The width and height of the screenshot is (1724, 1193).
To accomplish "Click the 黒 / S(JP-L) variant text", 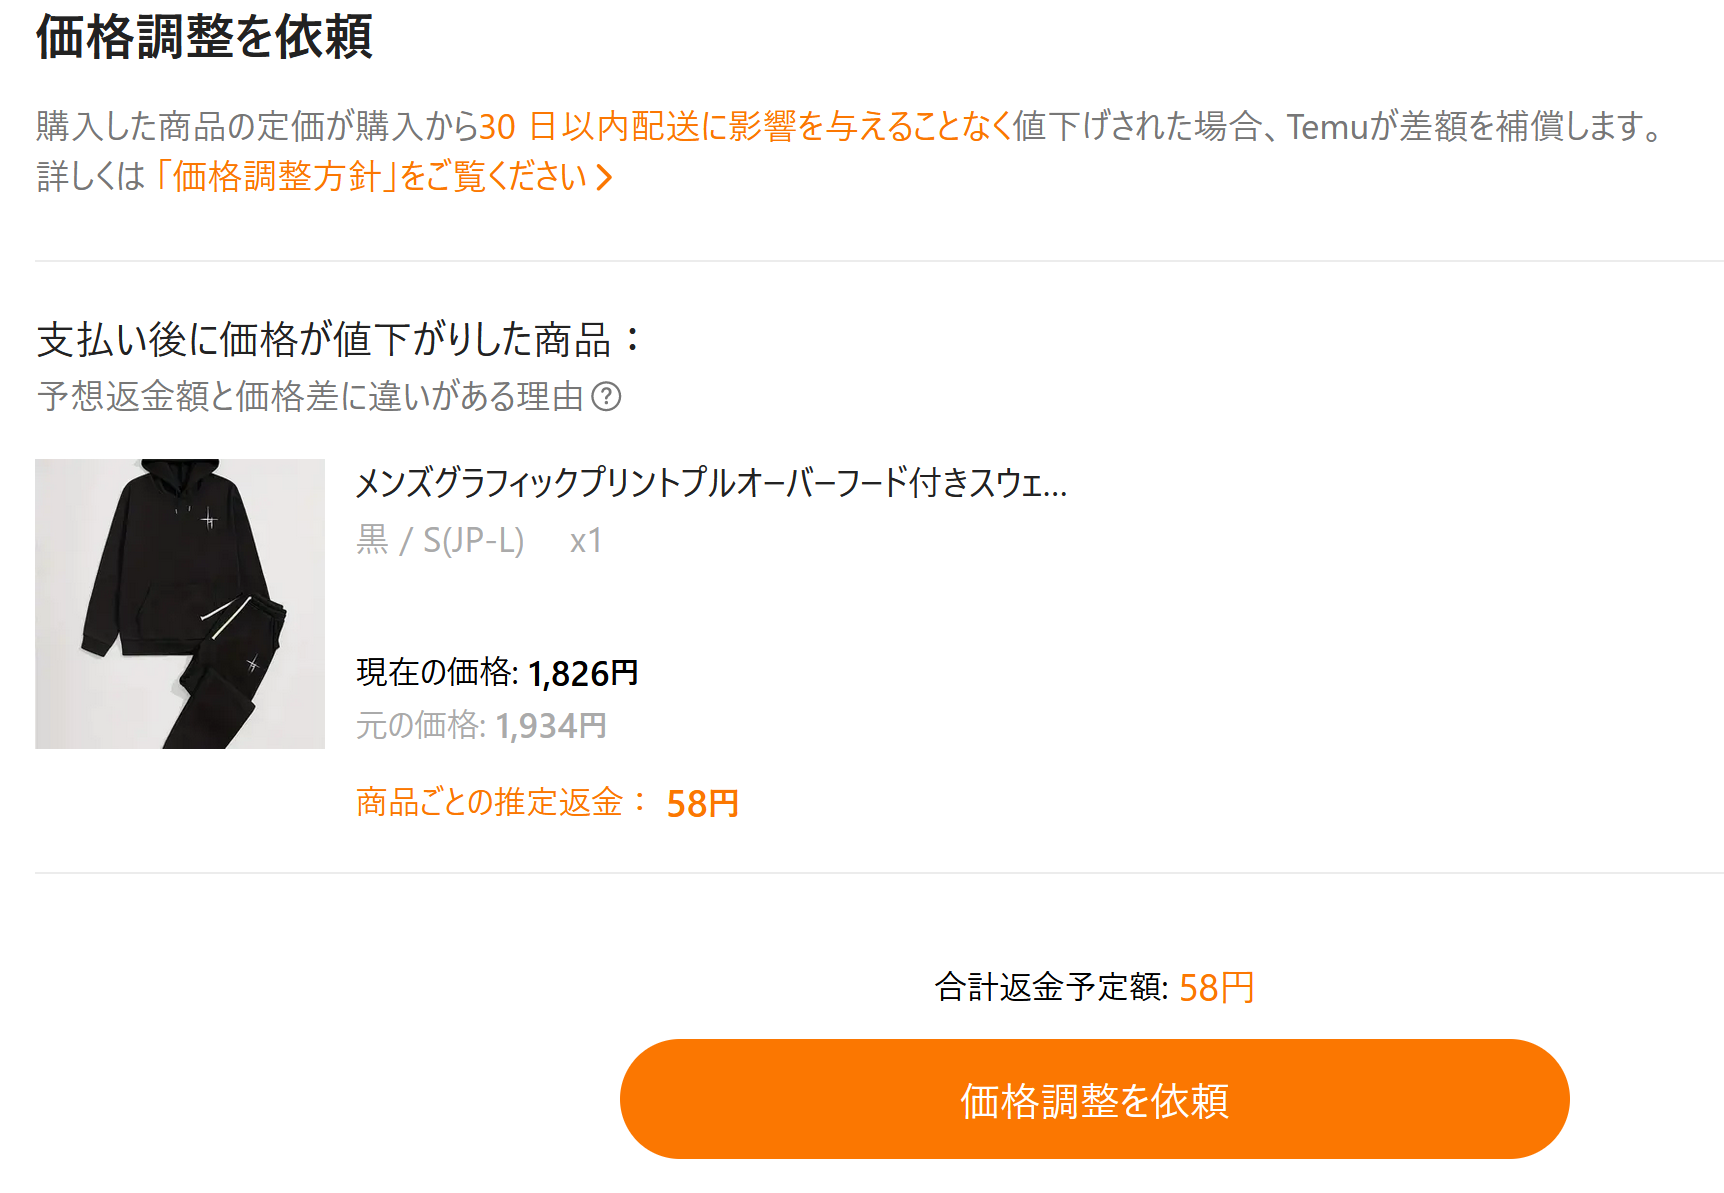I will (x=440, y=540).
